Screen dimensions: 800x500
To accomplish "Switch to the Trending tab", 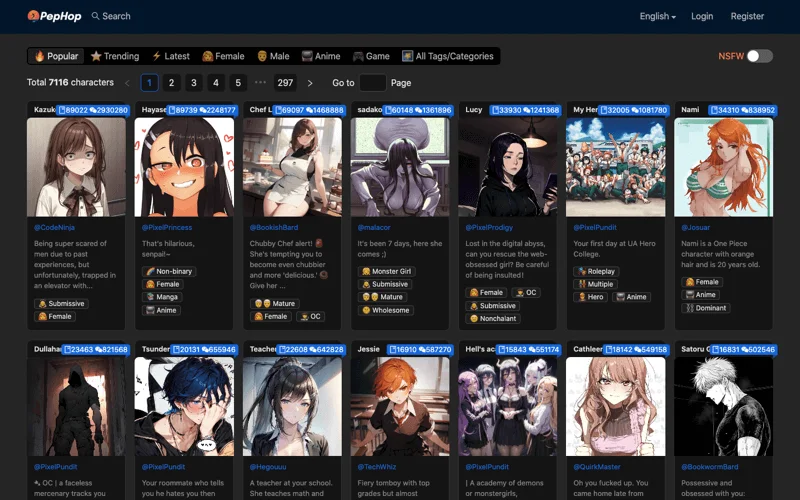I will [x=115, y=56].
